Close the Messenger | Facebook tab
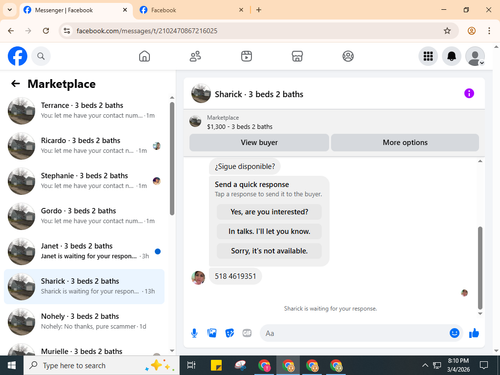 coord(125,10)
